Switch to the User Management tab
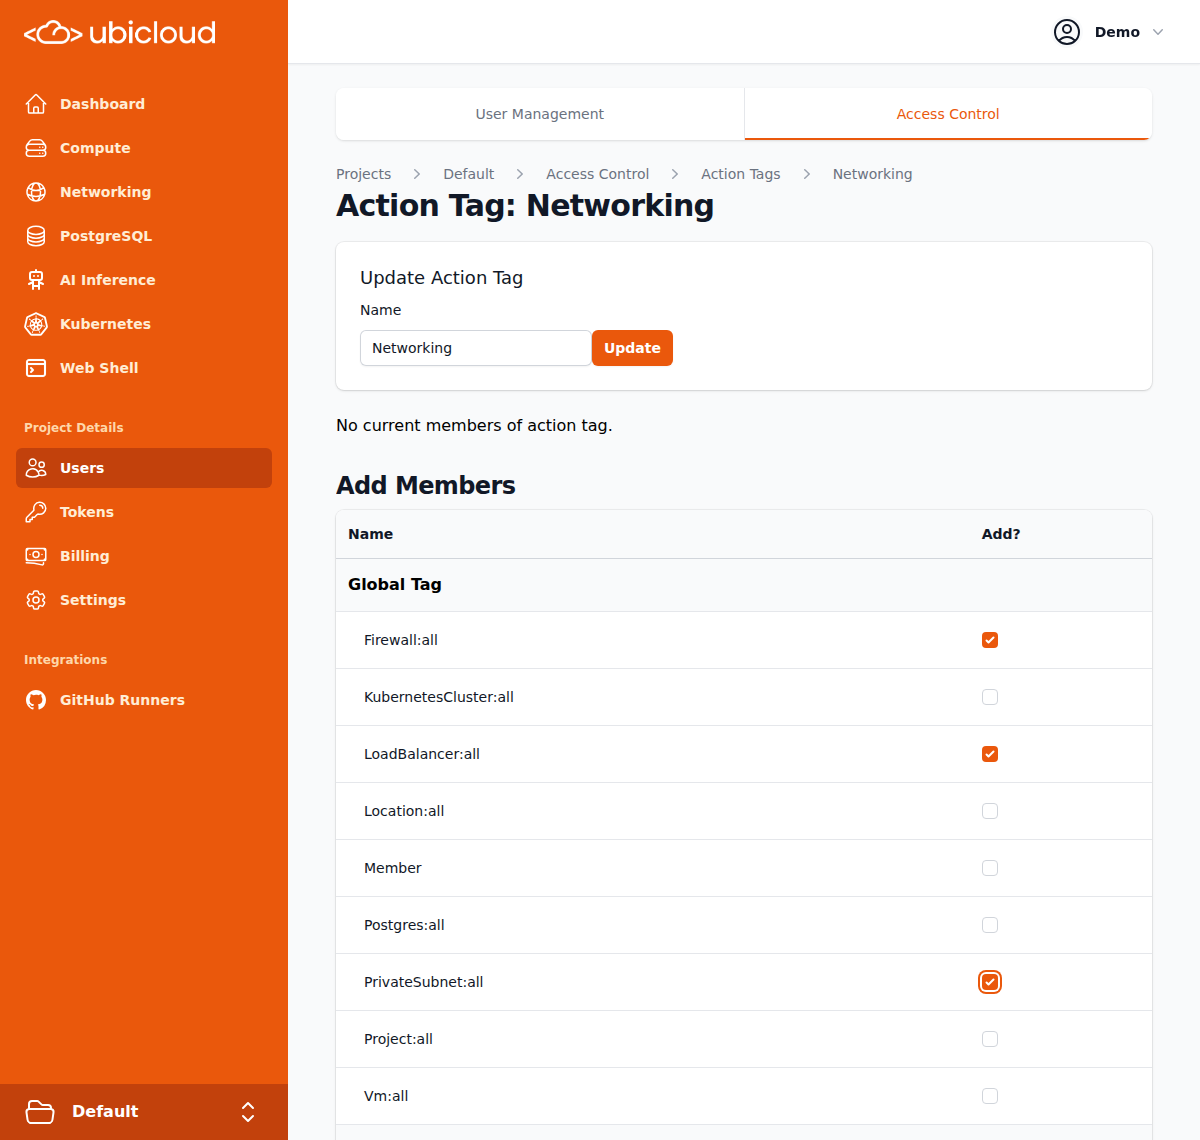1200x1140 pixels. click(540, 114)
